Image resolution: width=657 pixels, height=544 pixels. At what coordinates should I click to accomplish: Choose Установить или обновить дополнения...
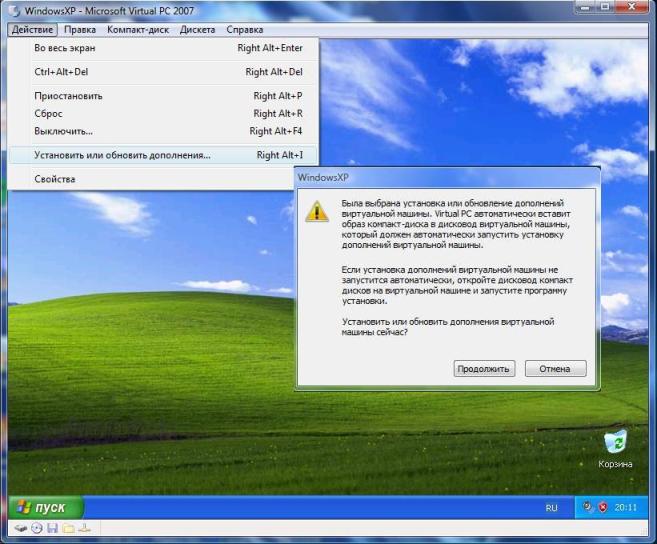pos(163,155)
